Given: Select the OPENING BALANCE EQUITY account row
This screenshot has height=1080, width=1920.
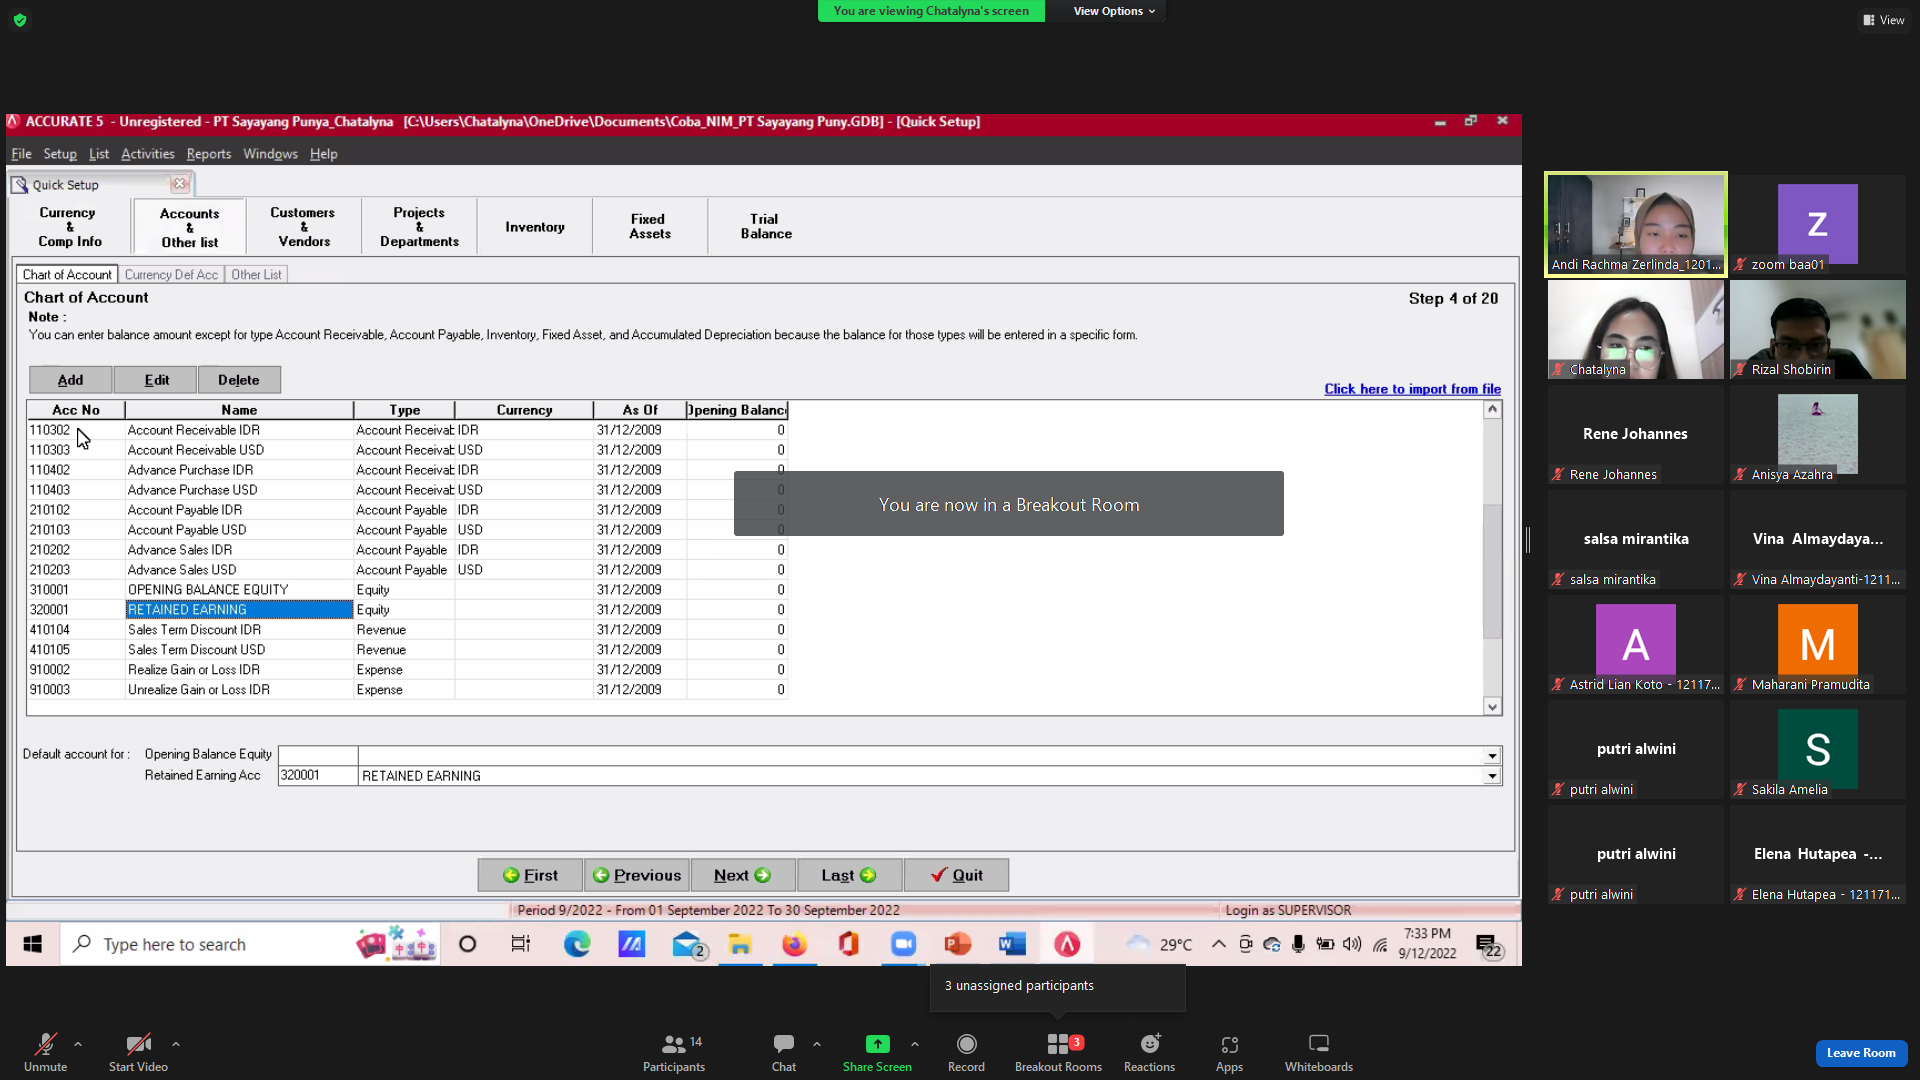Looking at the screenshot, I should tap(407, 590).
